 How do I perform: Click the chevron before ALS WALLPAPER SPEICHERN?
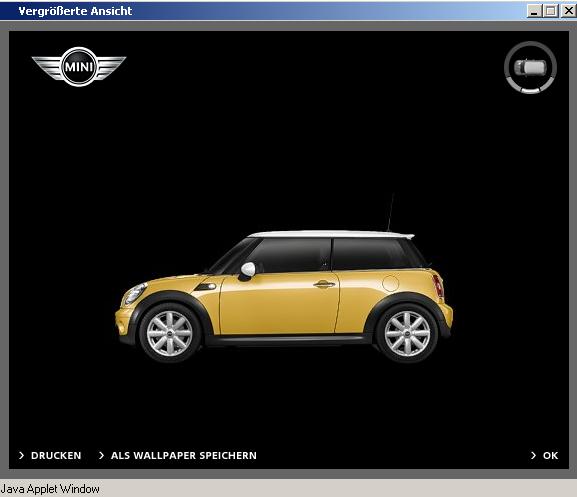click(x=101, y=455)
